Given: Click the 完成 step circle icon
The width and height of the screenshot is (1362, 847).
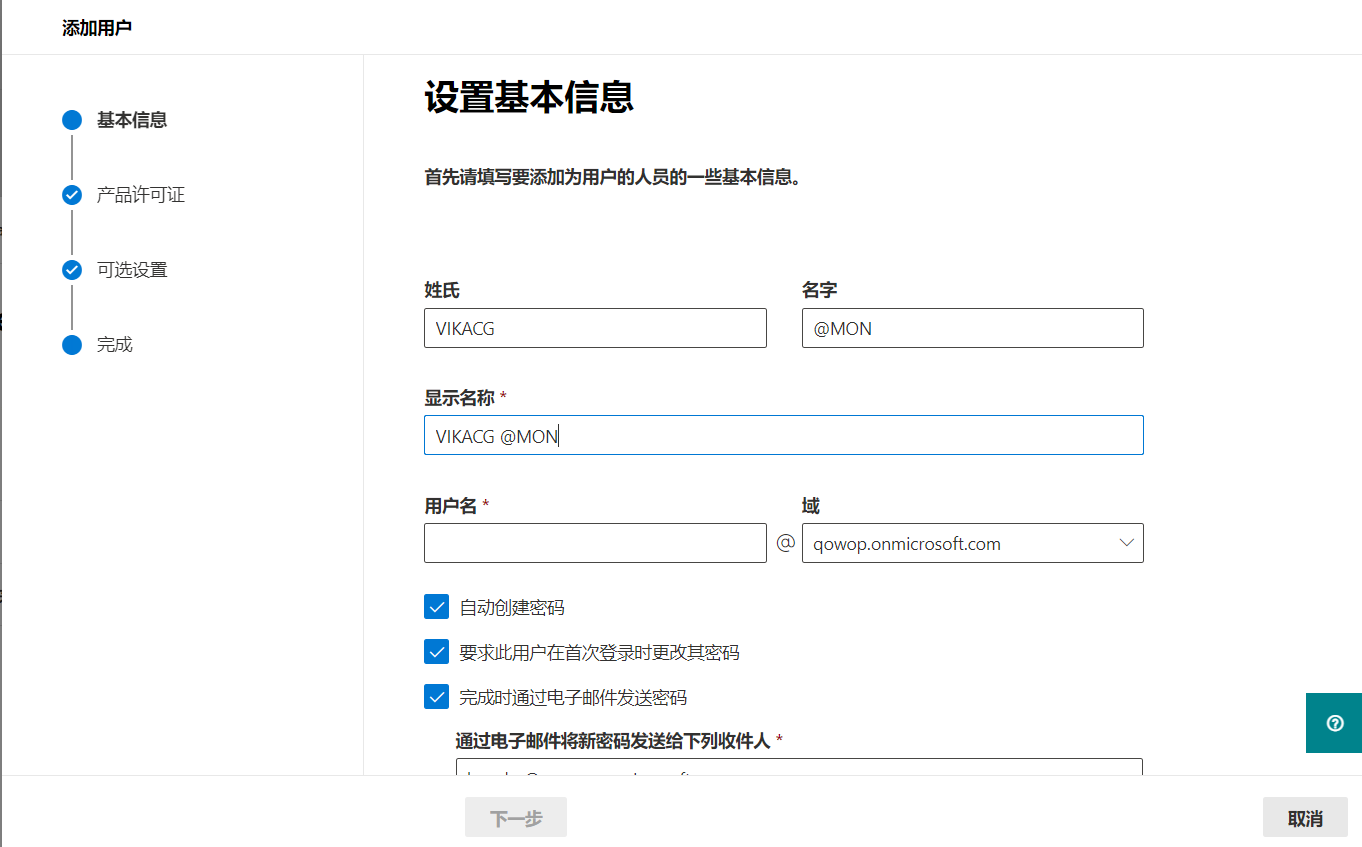Looking at the screenshot, I should (72, 345).
